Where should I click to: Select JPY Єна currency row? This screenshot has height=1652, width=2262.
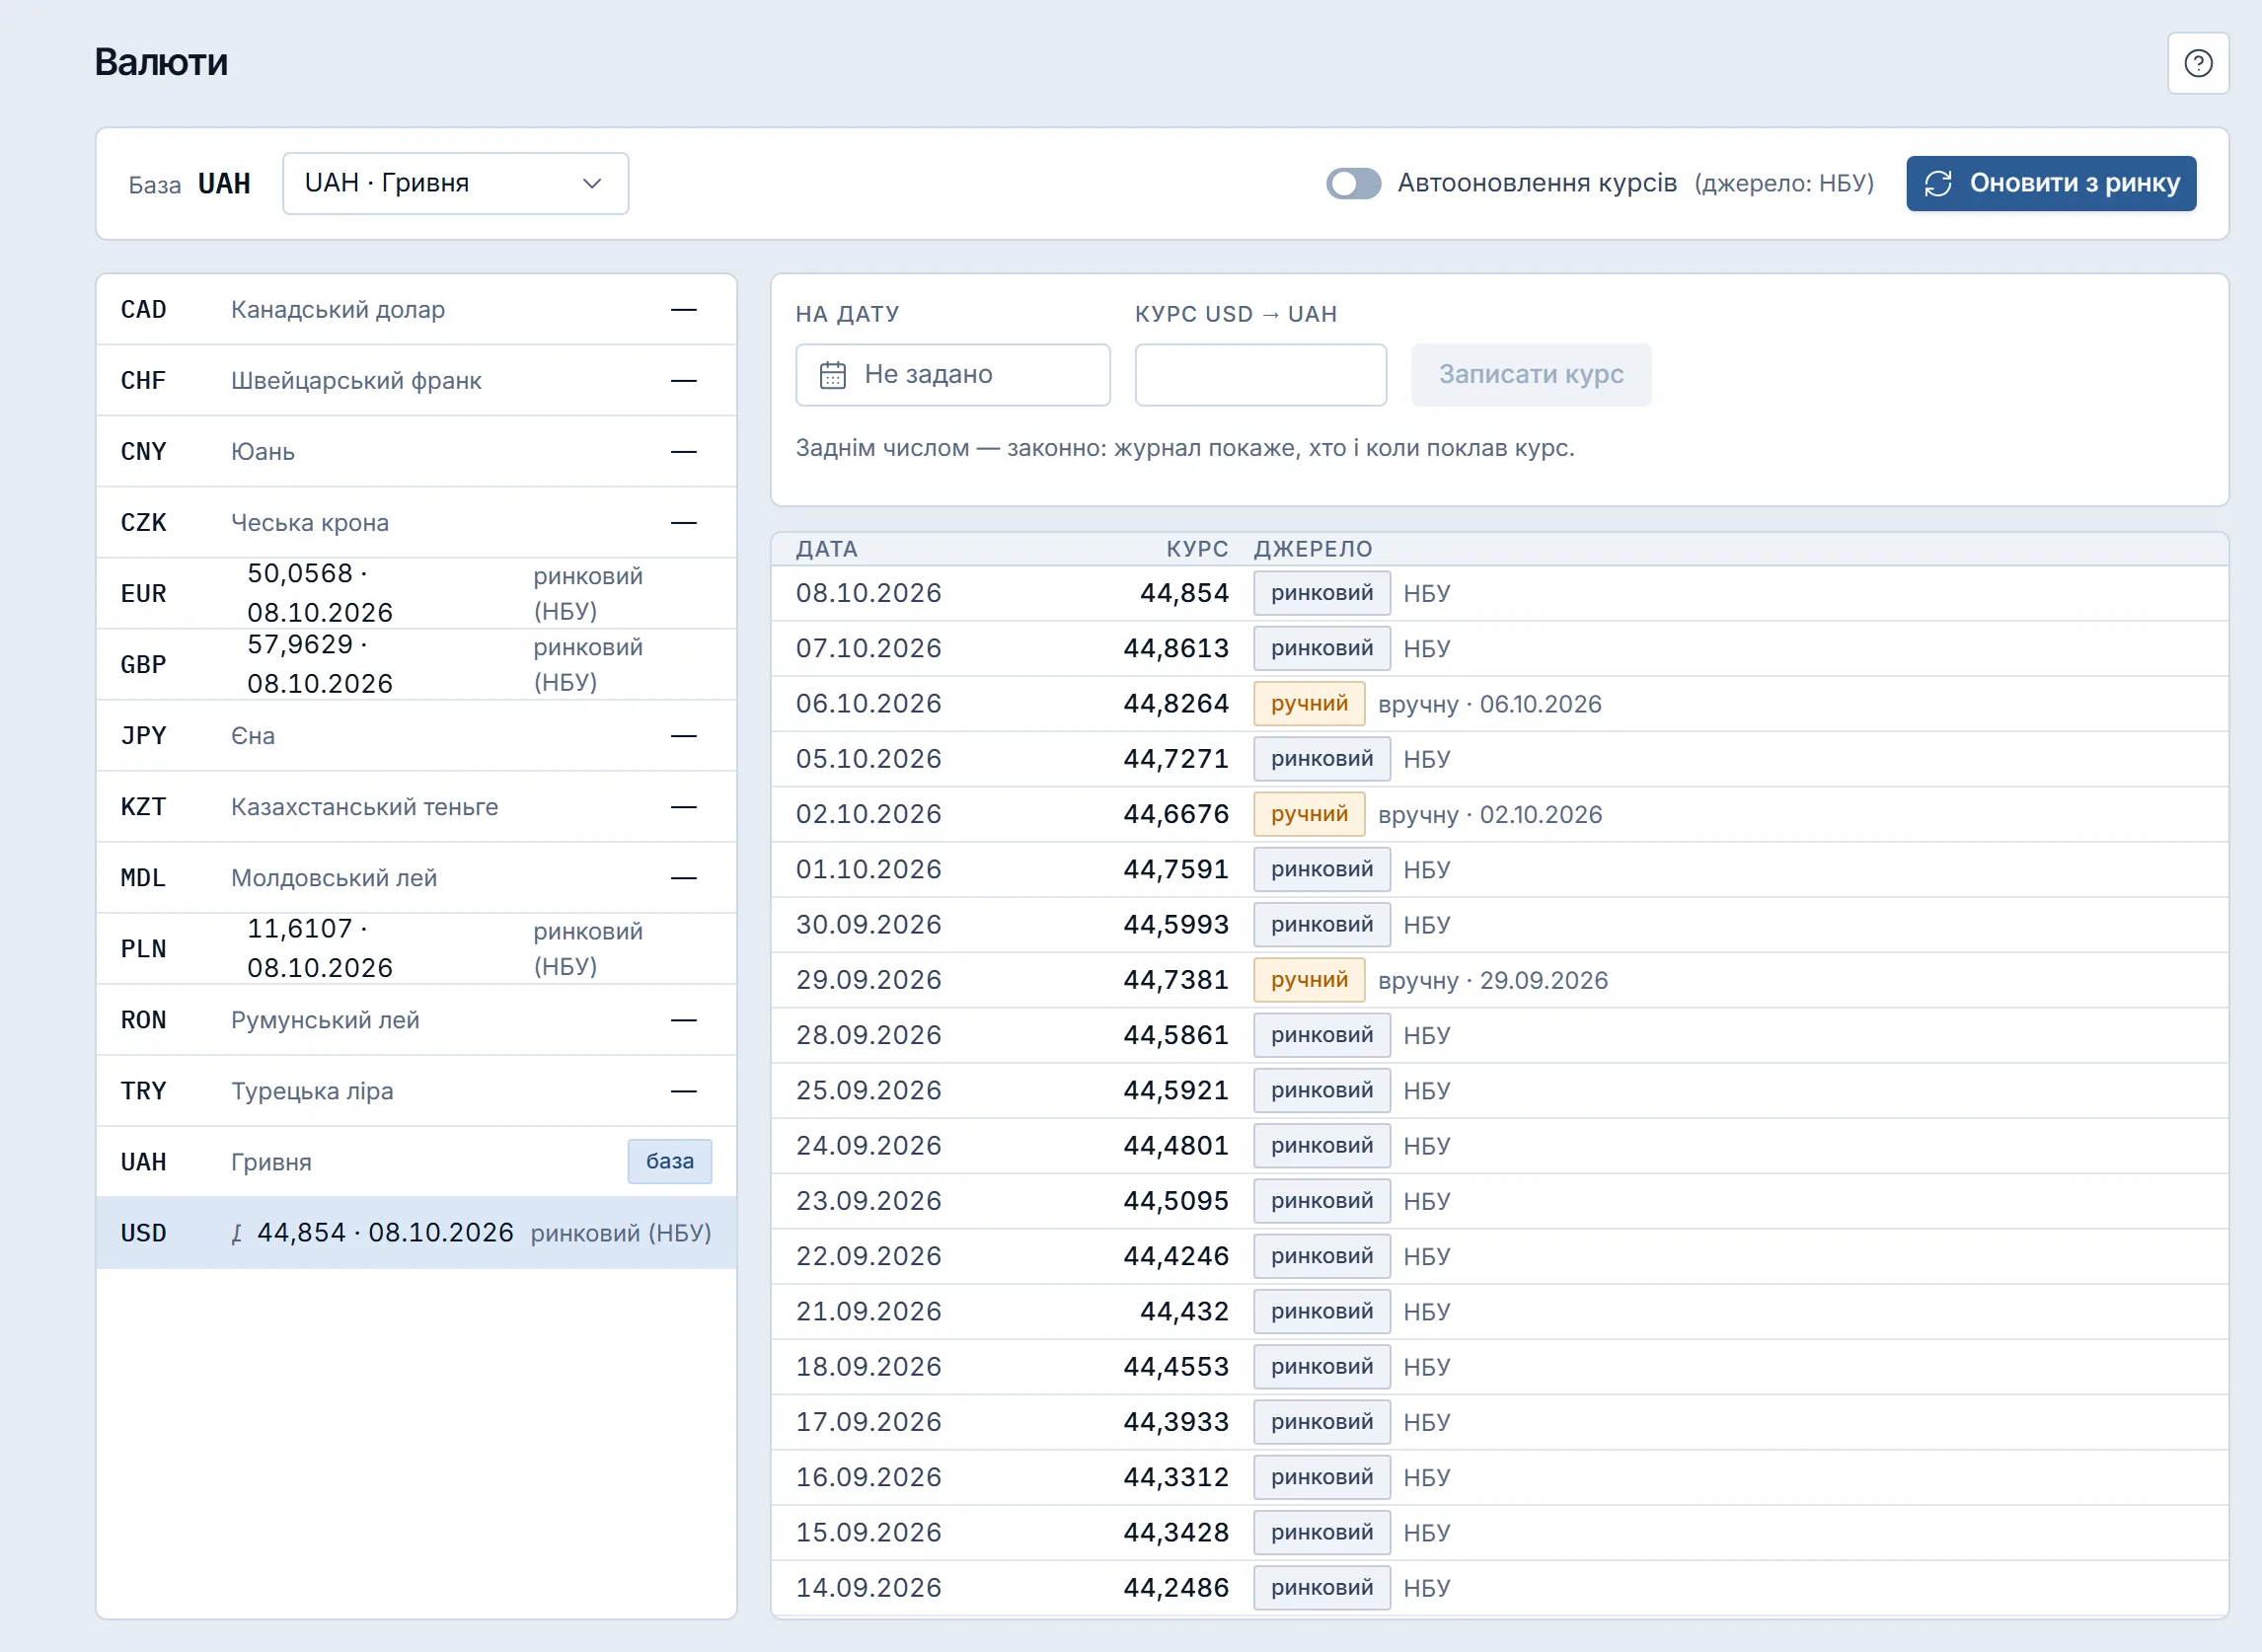[x=416, y=736]
